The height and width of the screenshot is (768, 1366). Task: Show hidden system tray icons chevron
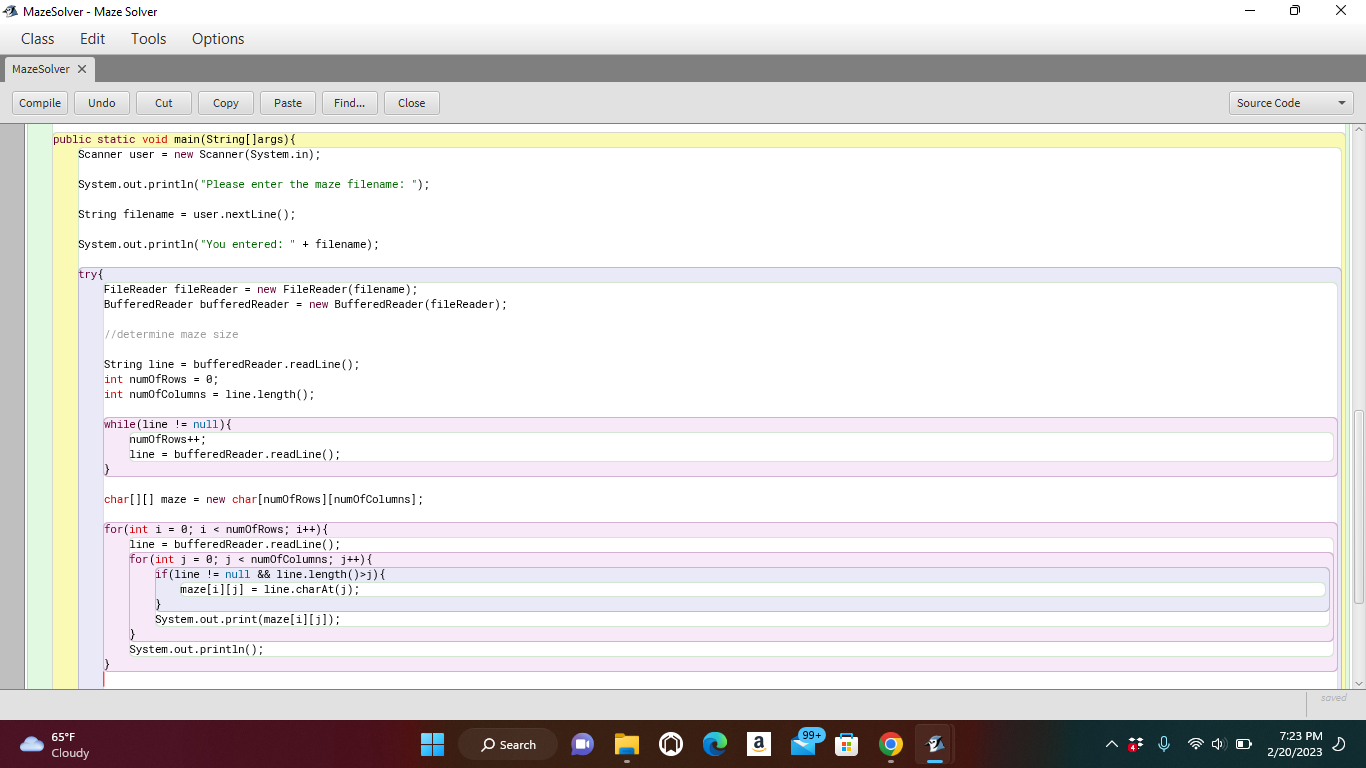coord(1111,744)
